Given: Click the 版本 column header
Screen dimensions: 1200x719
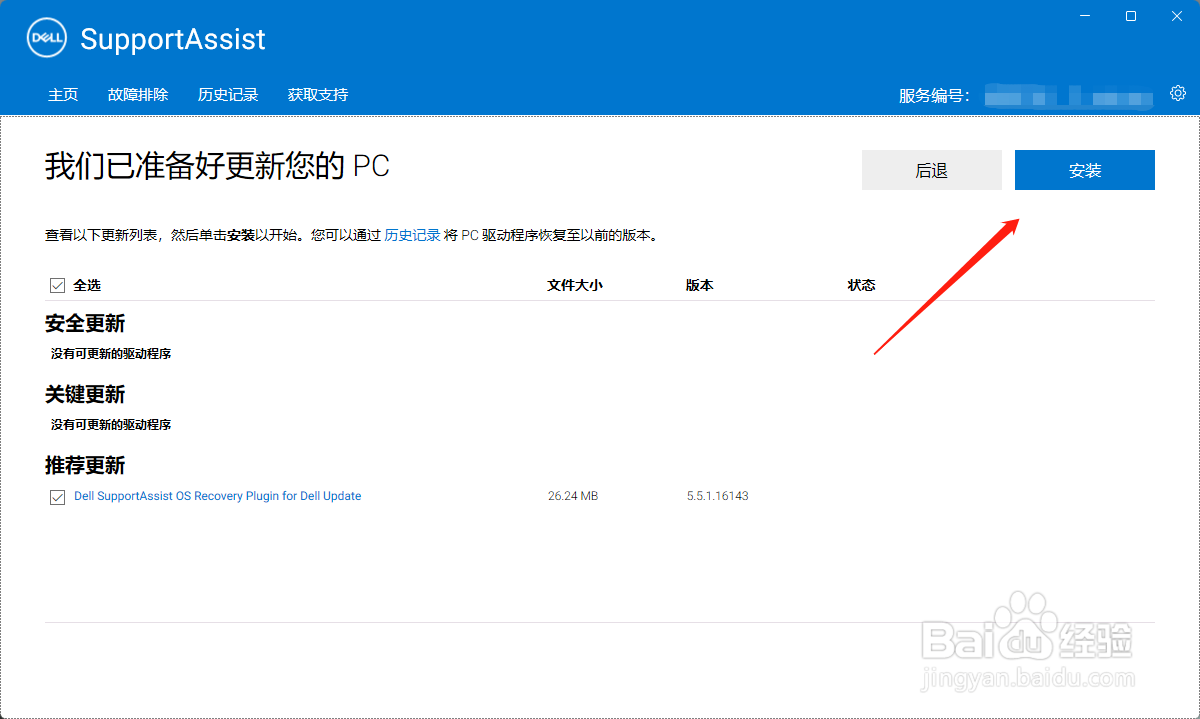Looking at the screenshot, I should coord(700,285).
